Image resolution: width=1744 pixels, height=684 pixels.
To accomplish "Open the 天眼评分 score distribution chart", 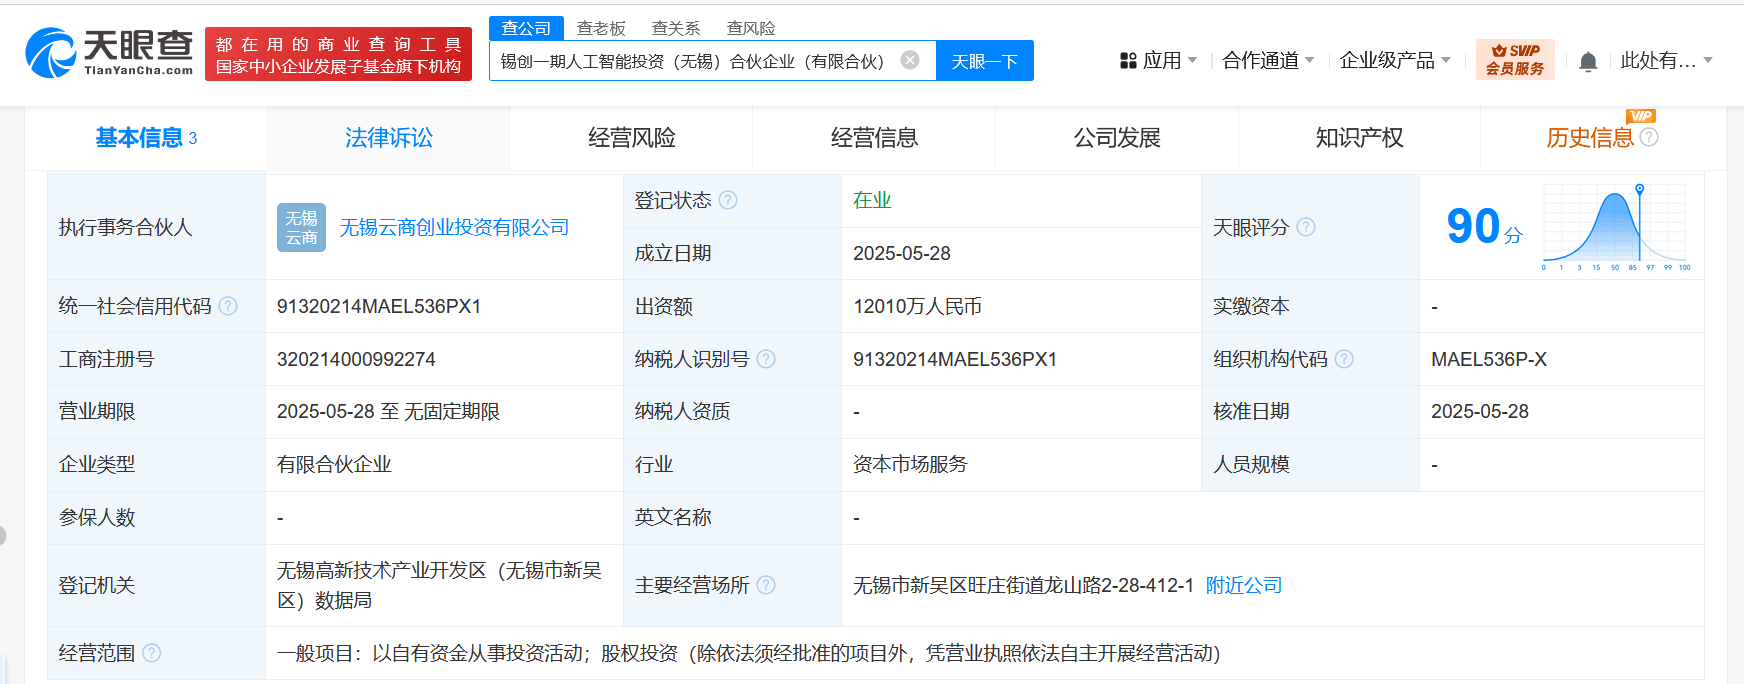I will tap(1616, 227).
